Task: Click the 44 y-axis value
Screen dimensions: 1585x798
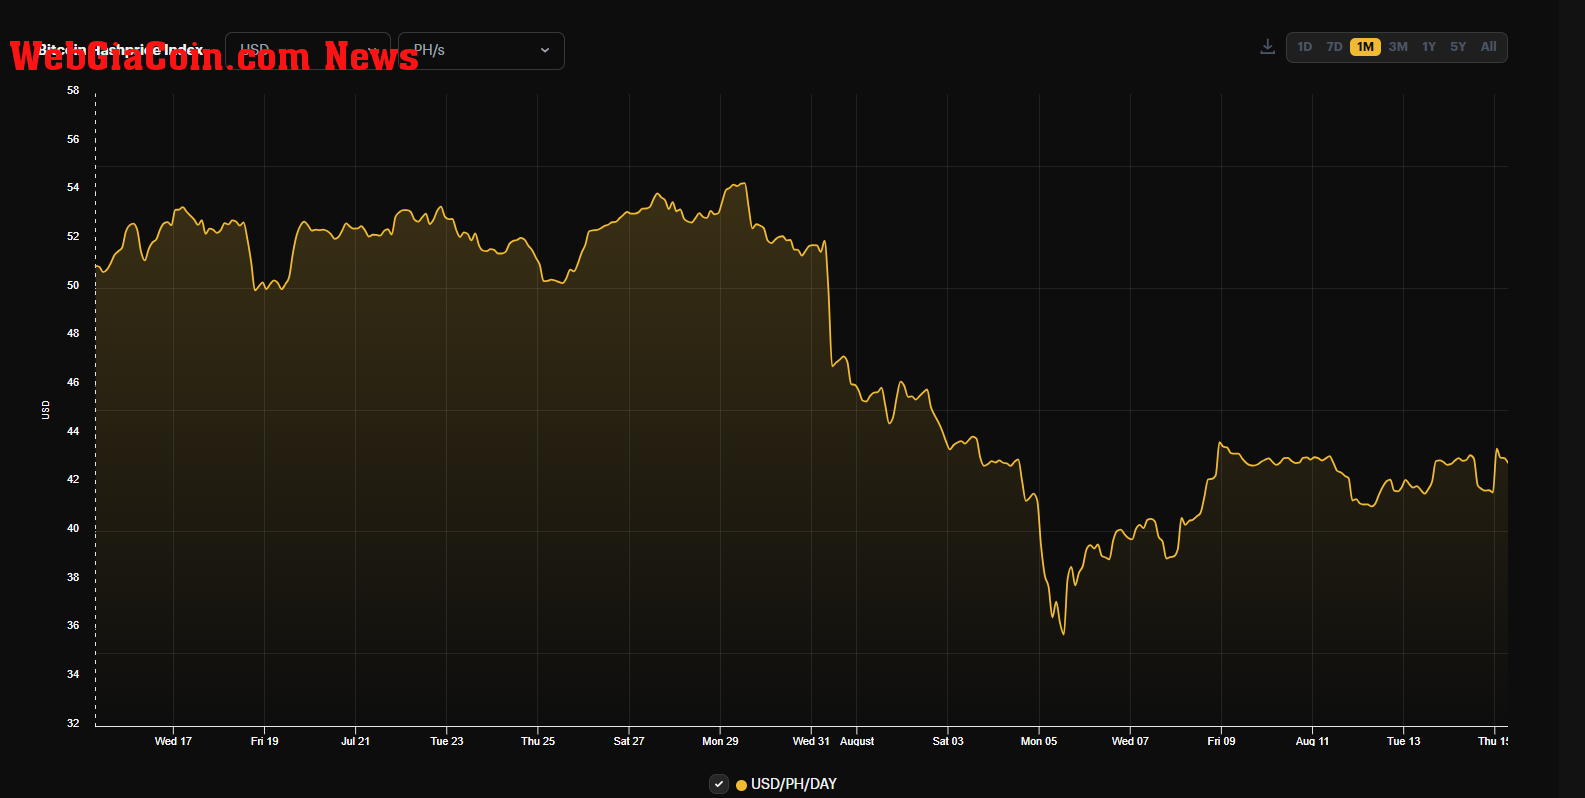Action: (x=73, y=431)
